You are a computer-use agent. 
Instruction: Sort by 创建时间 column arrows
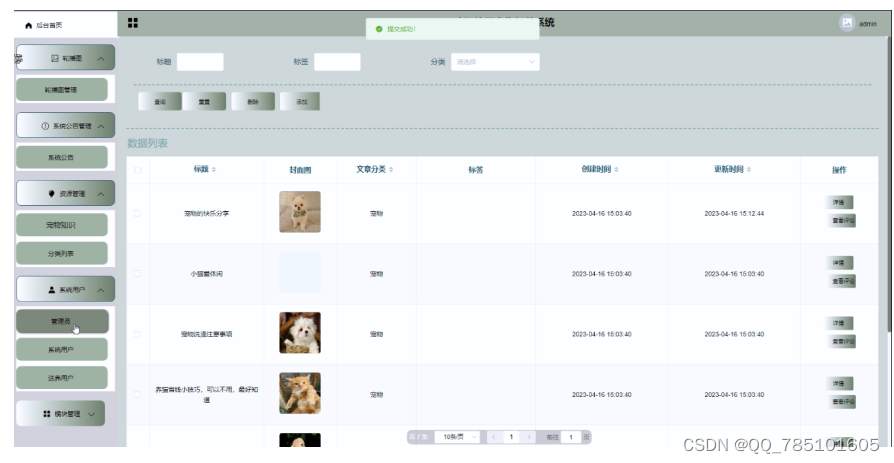pyautogui.click(x=616, y=169)
